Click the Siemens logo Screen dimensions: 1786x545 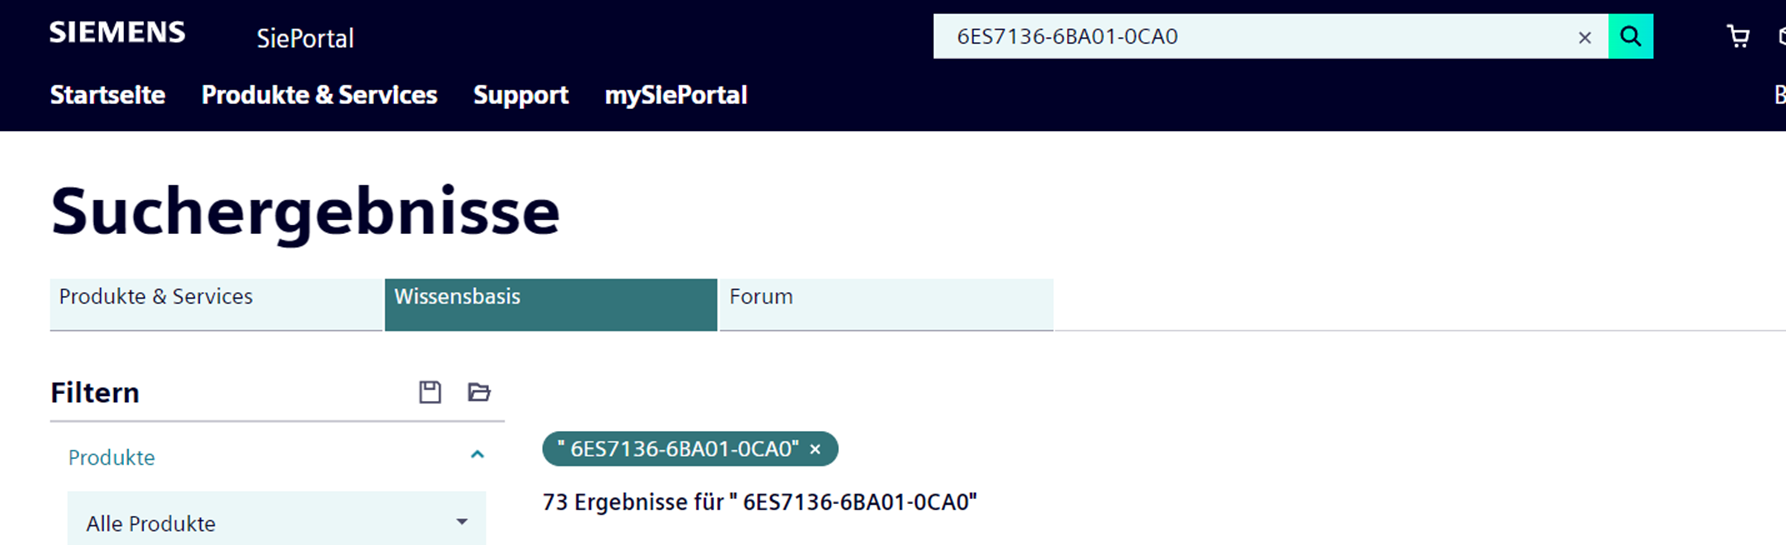tap(117, 33)
